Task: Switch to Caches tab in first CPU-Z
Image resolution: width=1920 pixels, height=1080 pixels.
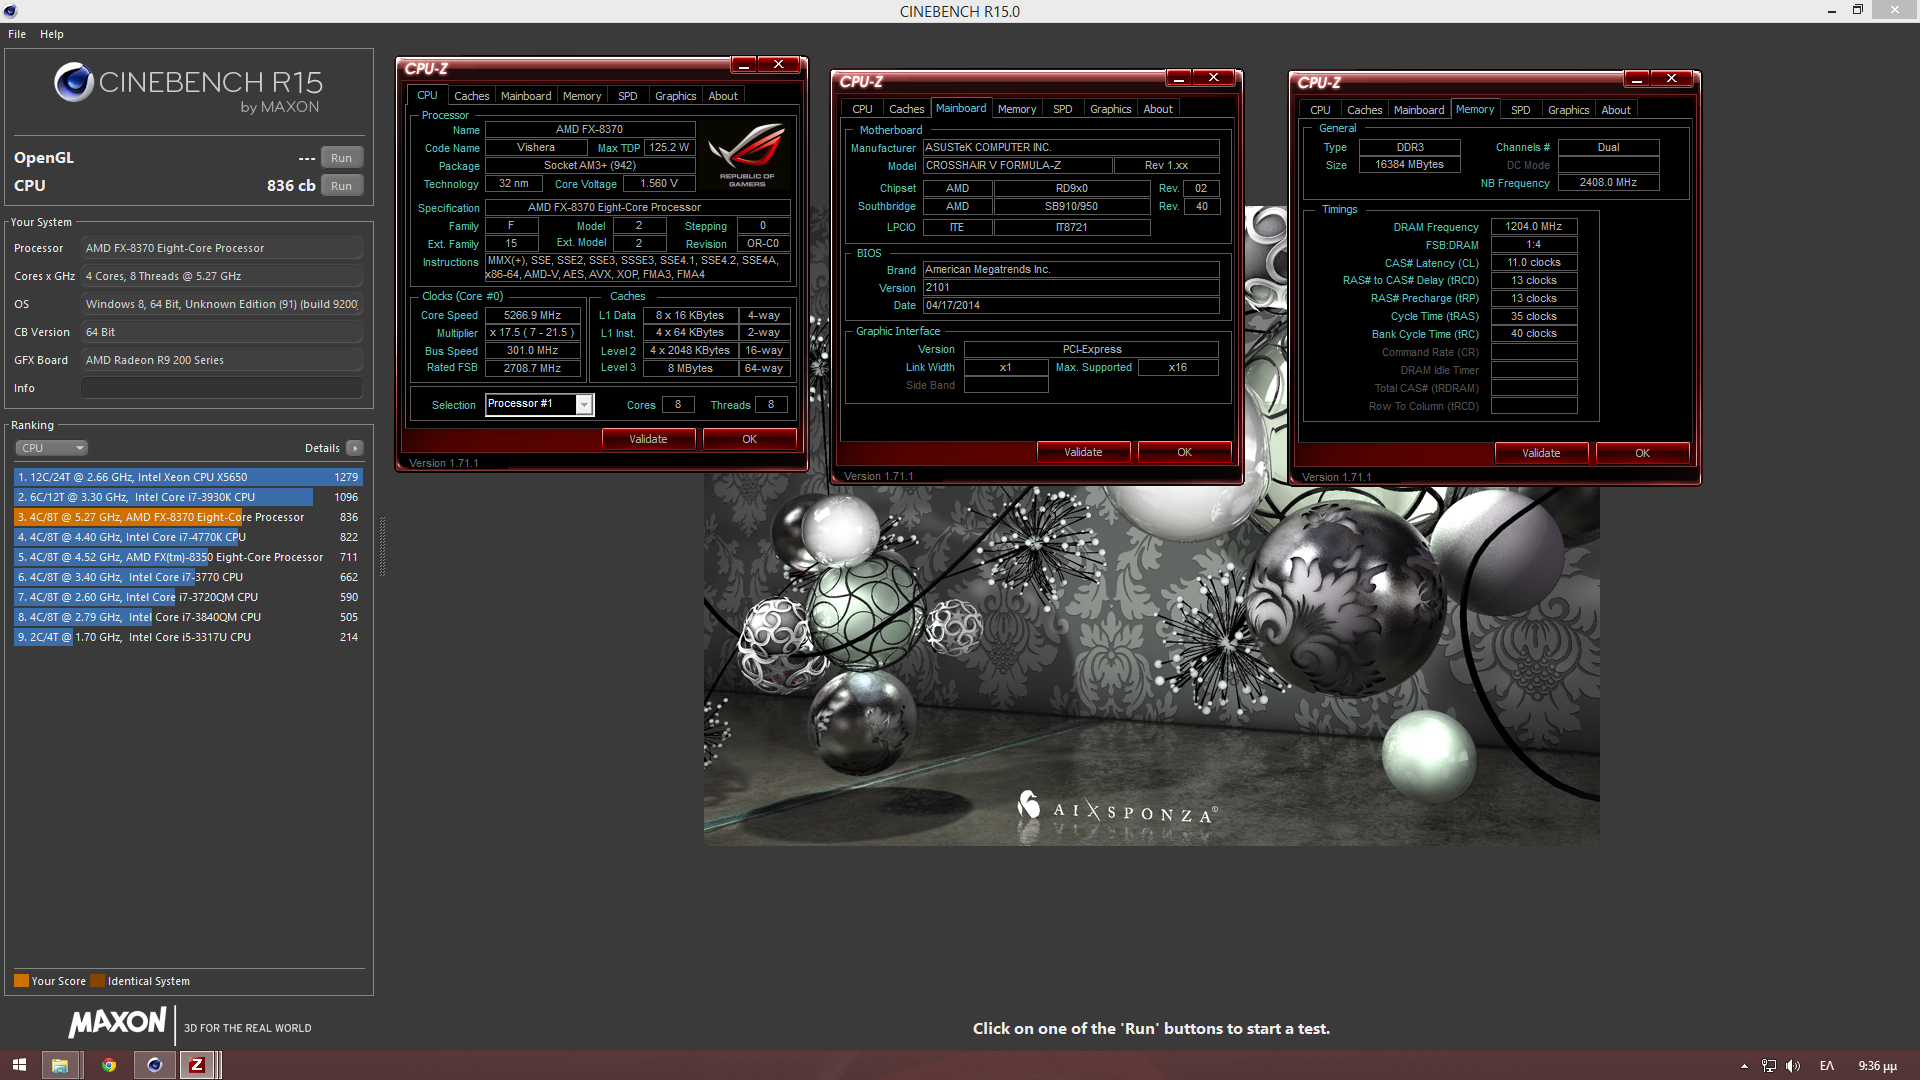Action: [x=471, y=96]
